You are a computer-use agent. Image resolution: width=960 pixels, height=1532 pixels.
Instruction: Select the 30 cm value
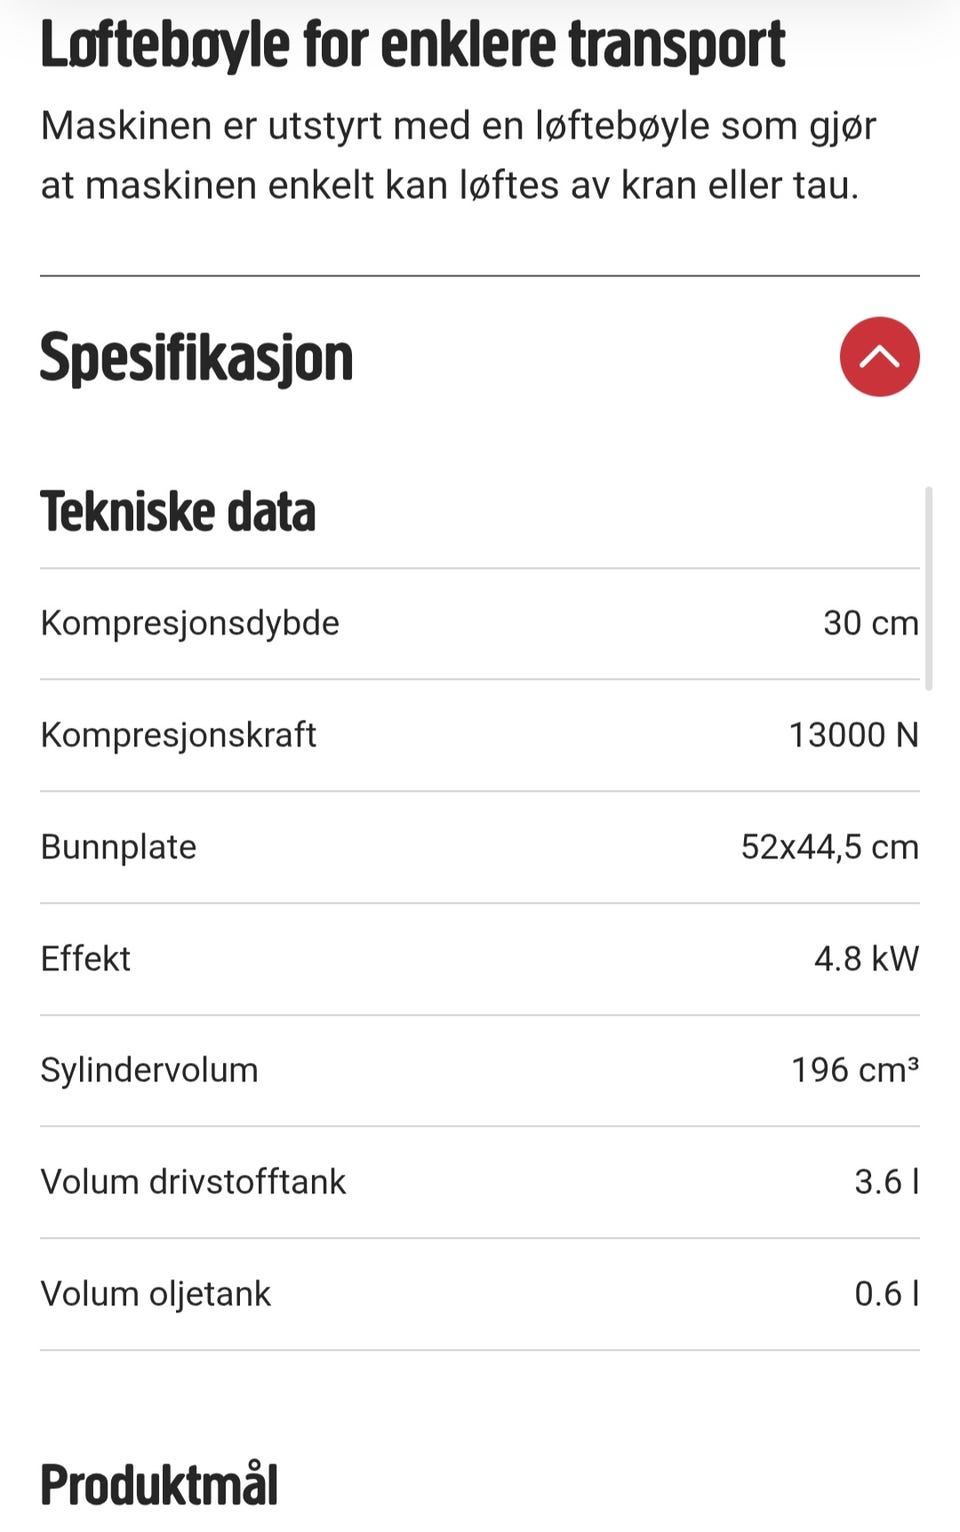pyautogui.click(x=870, y=623)
